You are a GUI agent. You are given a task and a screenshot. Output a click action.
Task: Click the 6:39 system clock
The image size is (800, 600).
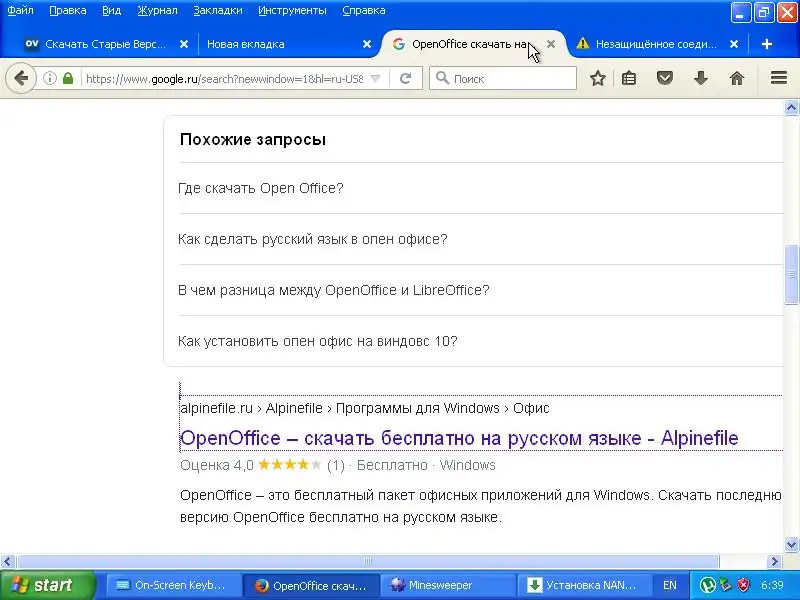(x=772, y=585)
